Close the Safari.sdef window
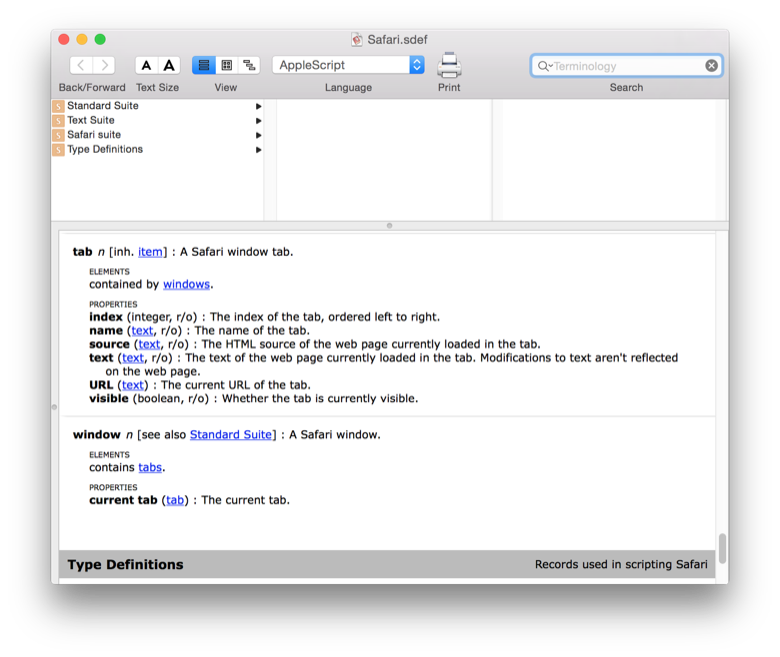This screenshot has width=780, height=657. pos(64,39)
